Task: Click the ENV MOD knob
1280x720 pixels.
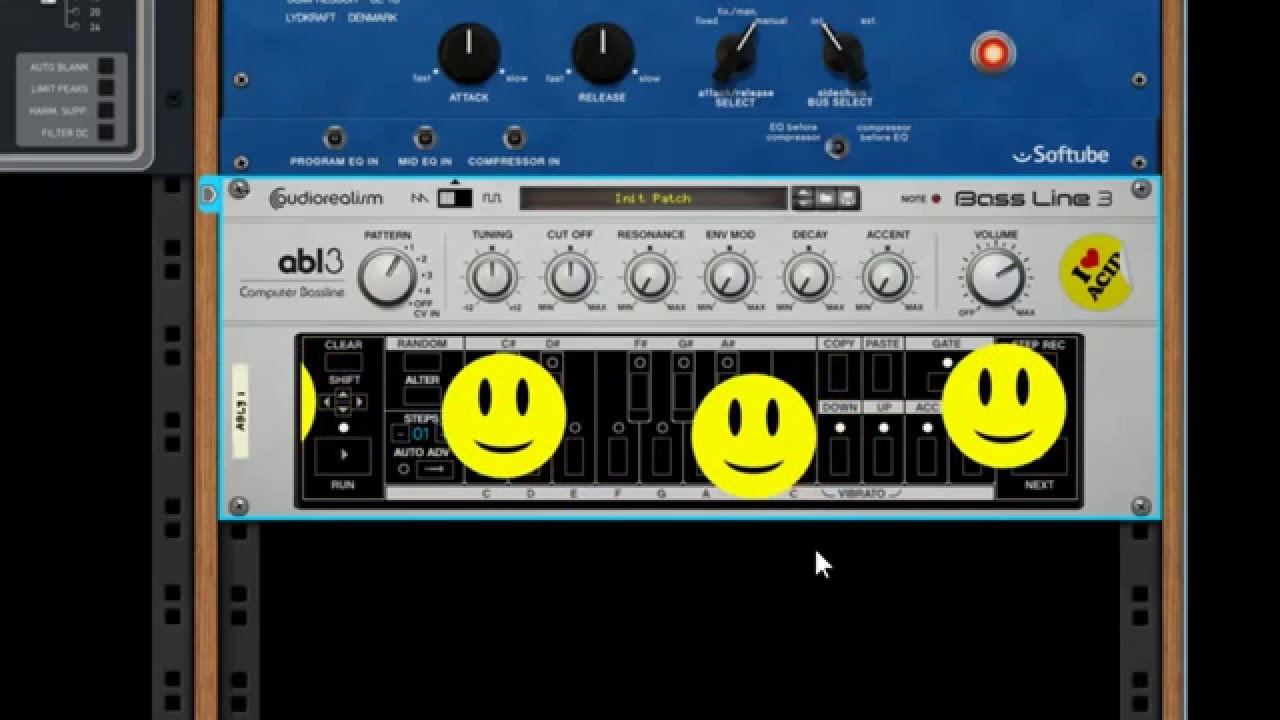Action: (729, 277)
